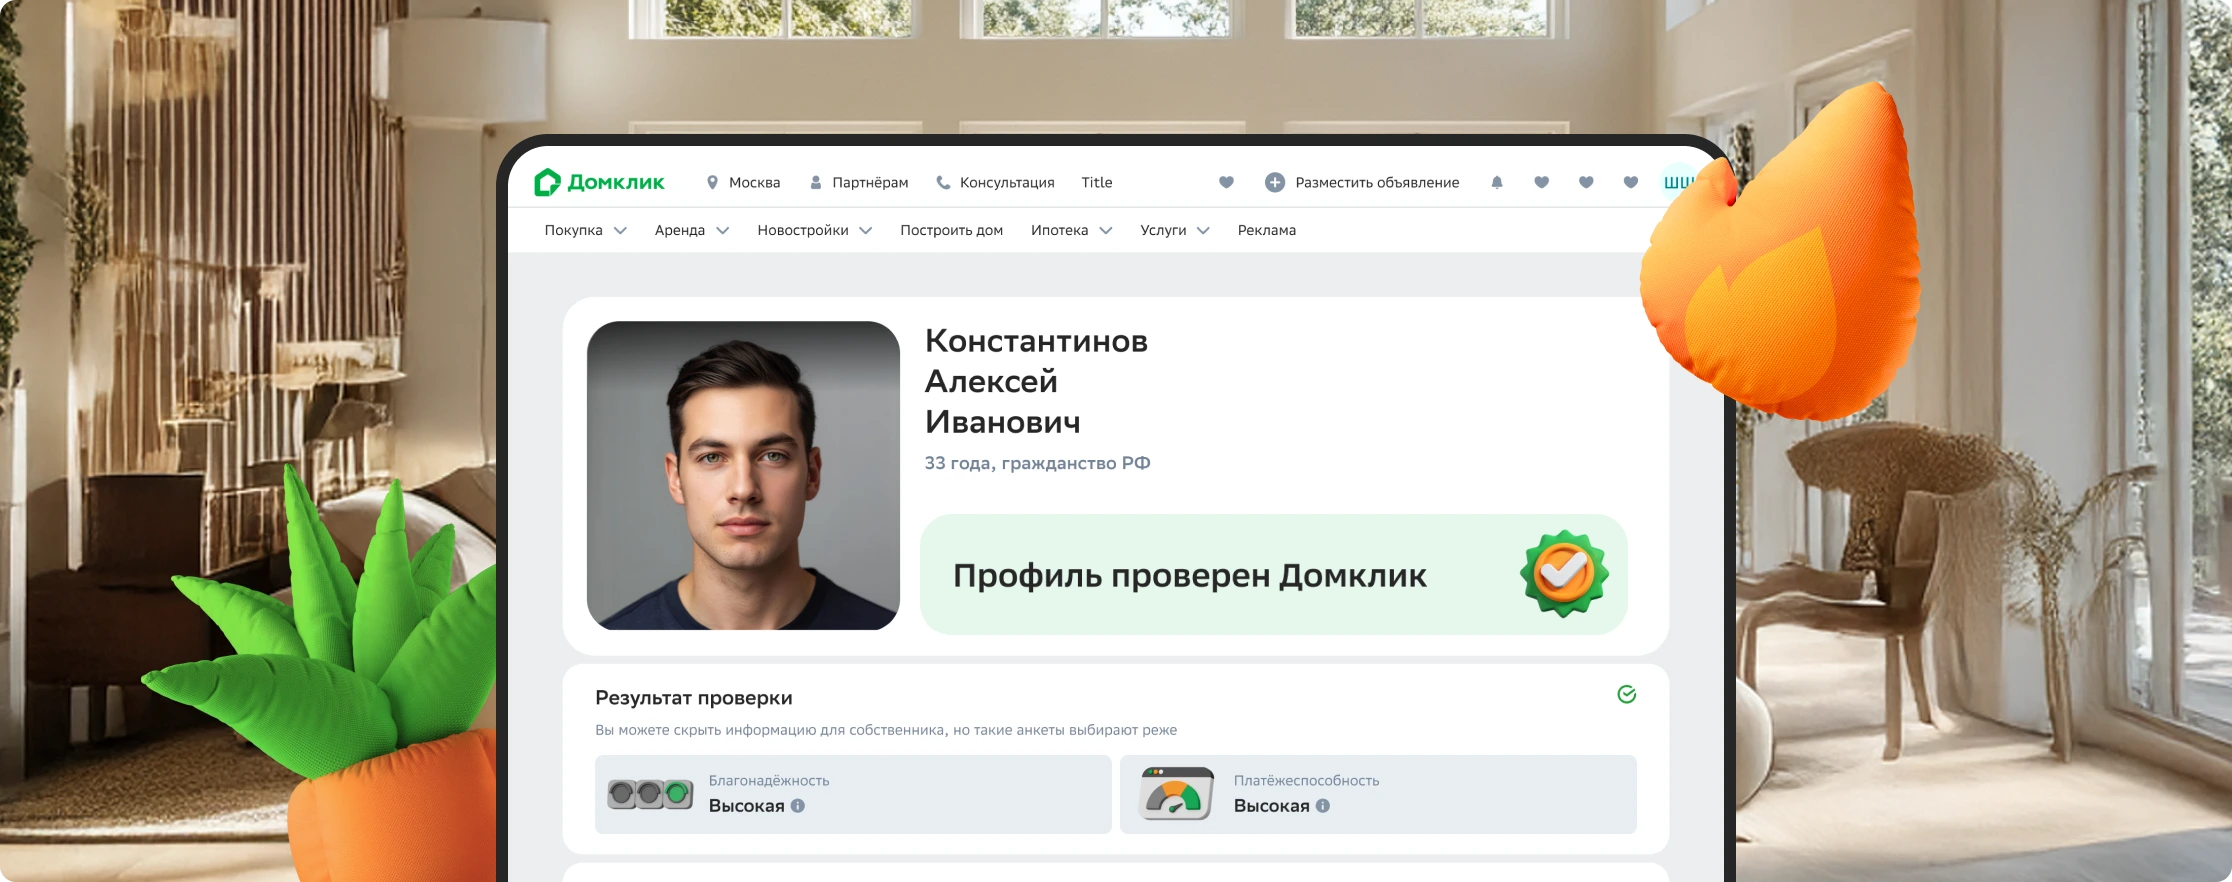
Task: Click the text 33 года, гражданство РФ
Action: pyautogui.click(x=1037, y=463)
